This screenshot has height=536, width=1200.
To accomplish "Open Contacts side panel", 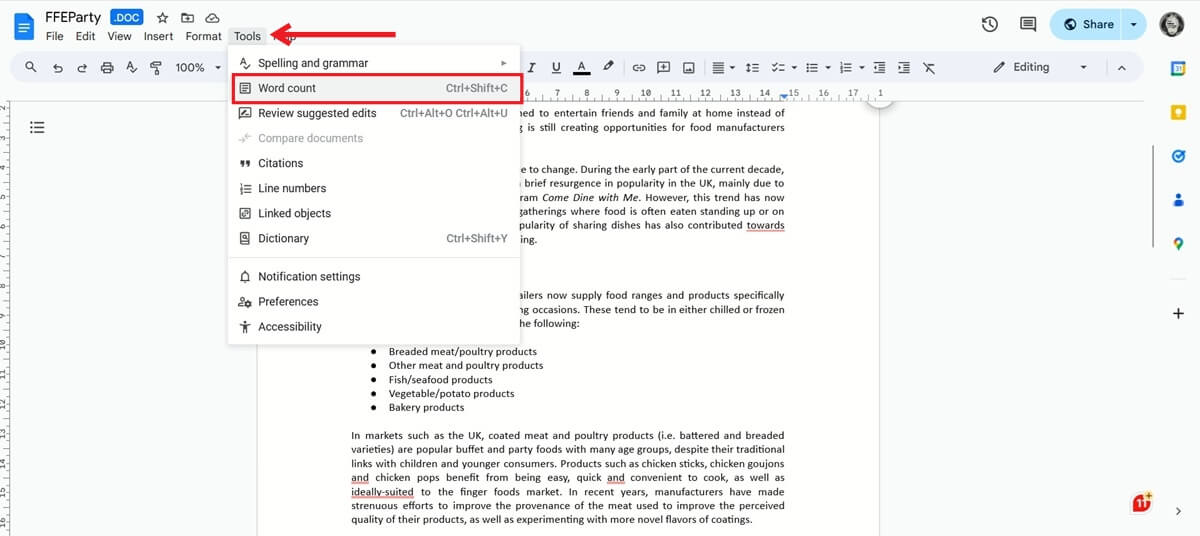I will [x=1178, y=200].
